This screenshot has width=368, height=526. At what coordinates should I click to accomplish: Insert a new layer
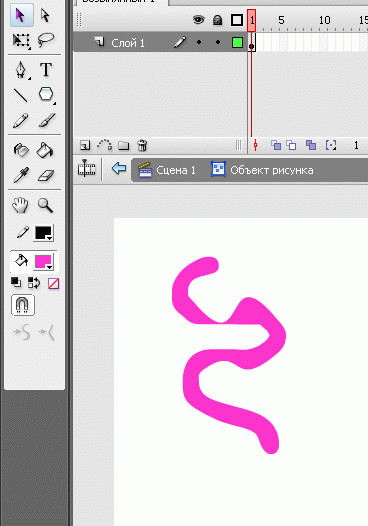click(85, 145)
